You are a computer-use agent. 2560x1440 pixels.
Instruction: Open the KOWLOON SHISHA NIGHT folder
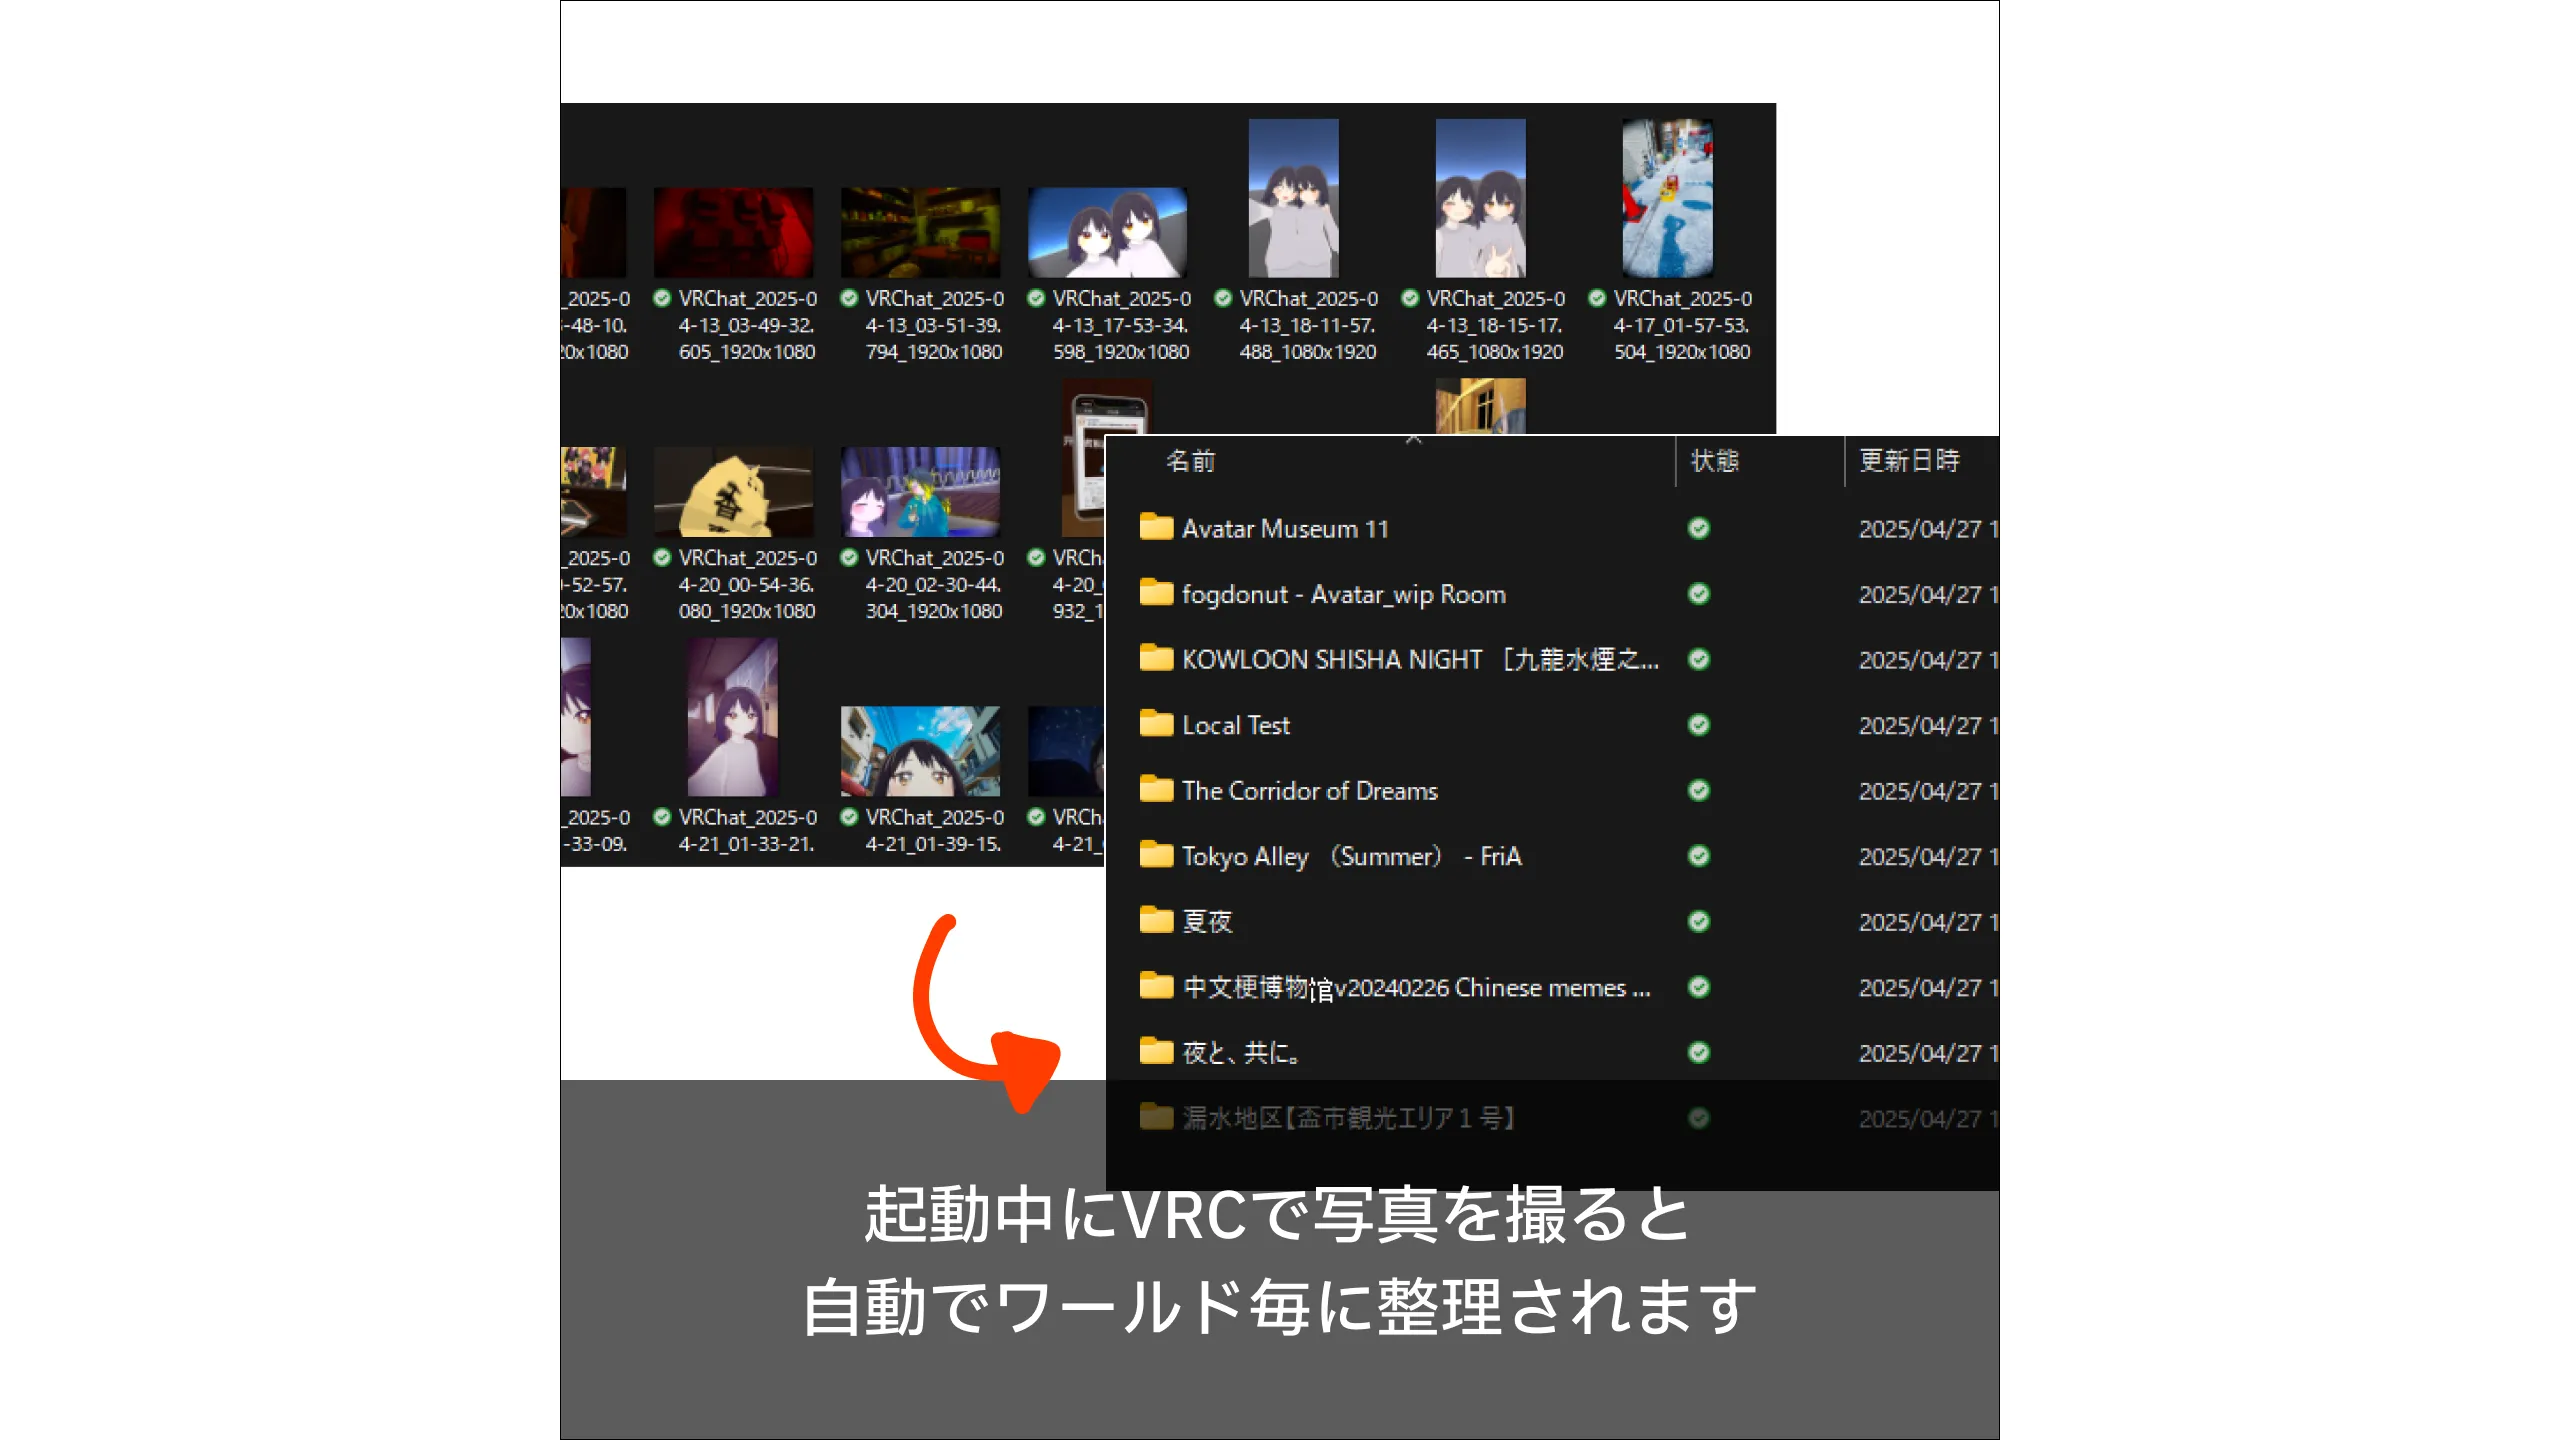1155,659
